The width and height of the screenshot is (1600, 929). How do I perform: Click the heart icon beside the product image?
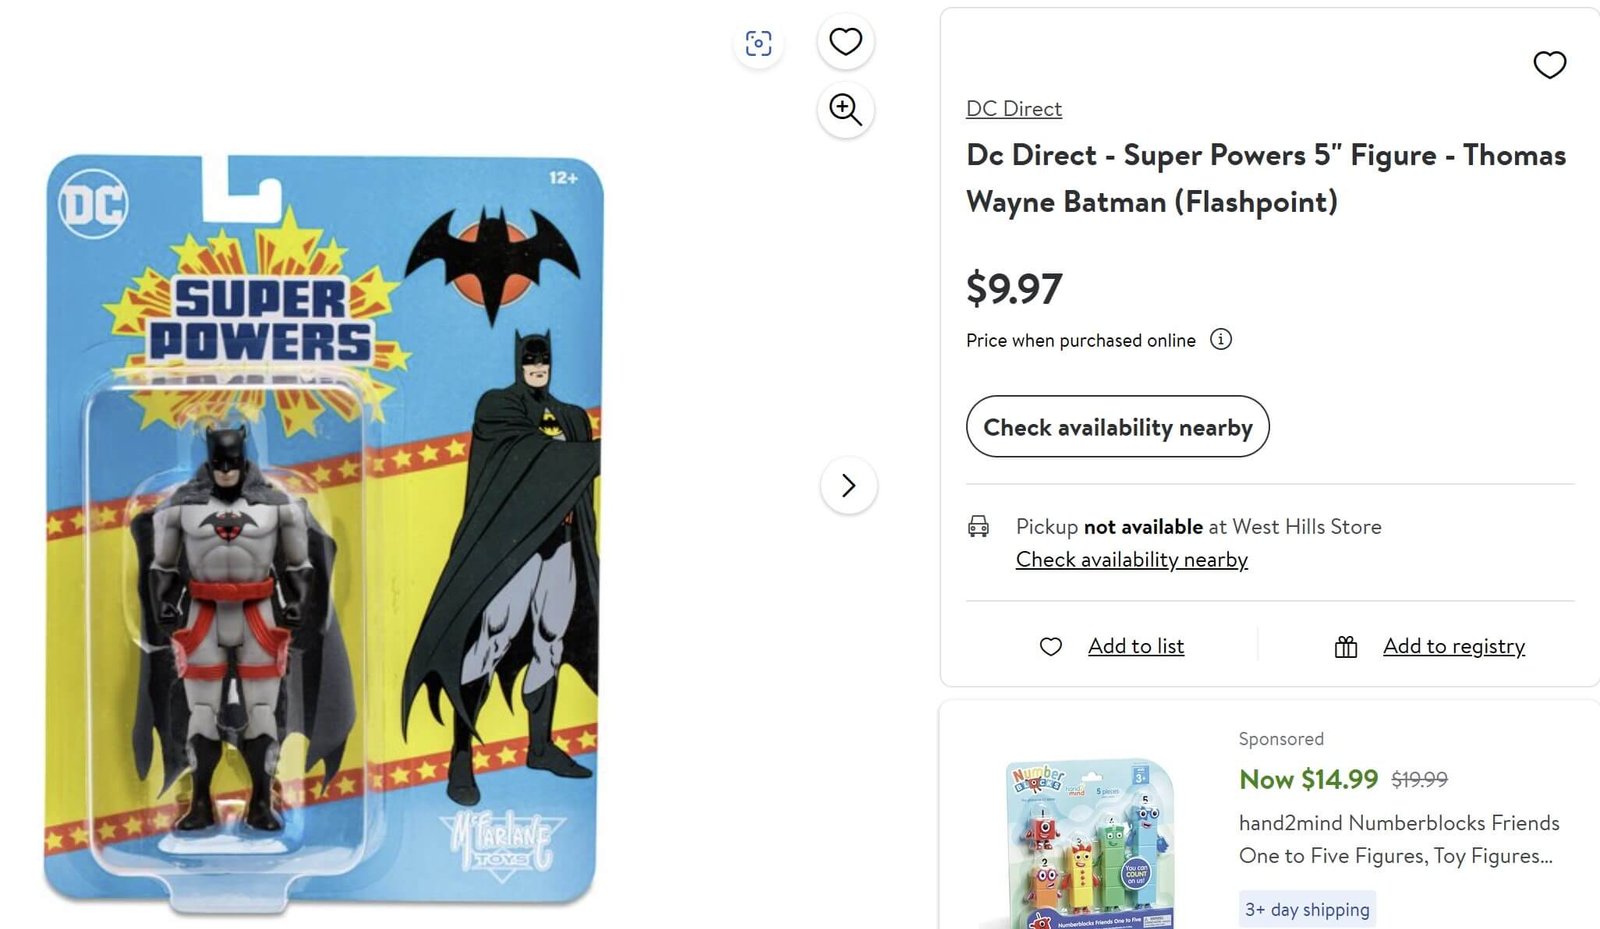(845, 41)
